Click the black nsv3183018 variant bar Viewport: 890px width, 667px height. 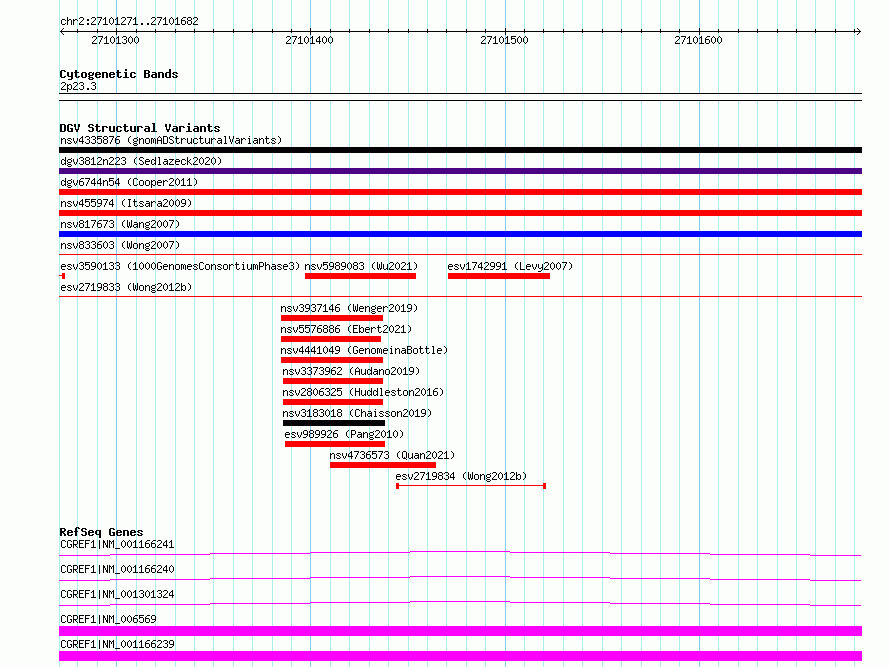[334, 423]
